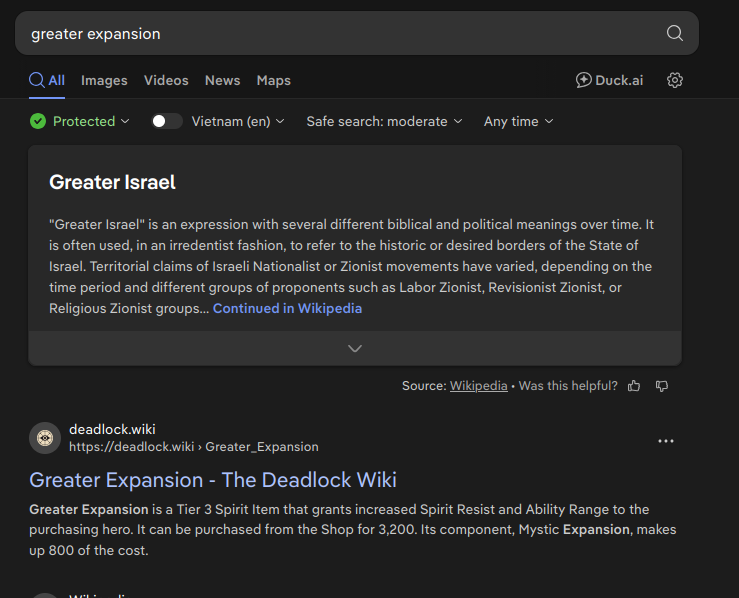Open Safe search: moderate dropdown
Viewport: 739px width, 598px height.
pos(384,122)
